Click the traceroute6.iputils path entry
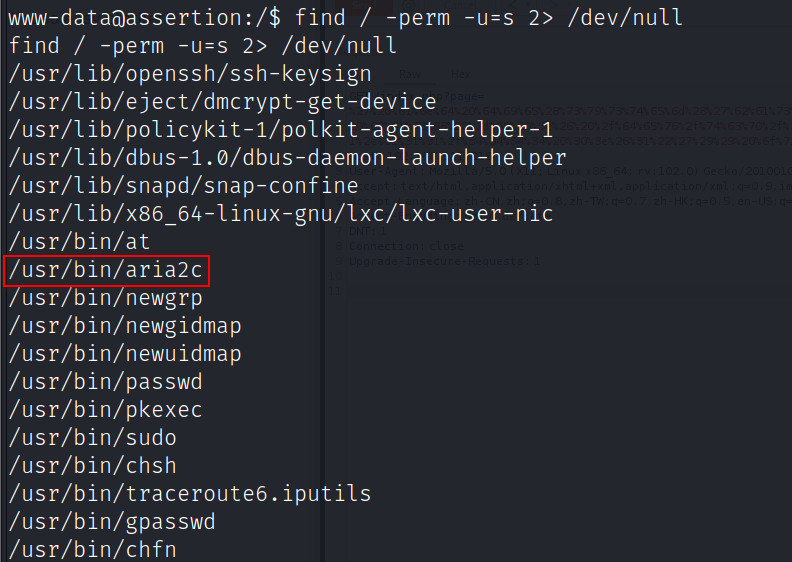 point(190,494)
